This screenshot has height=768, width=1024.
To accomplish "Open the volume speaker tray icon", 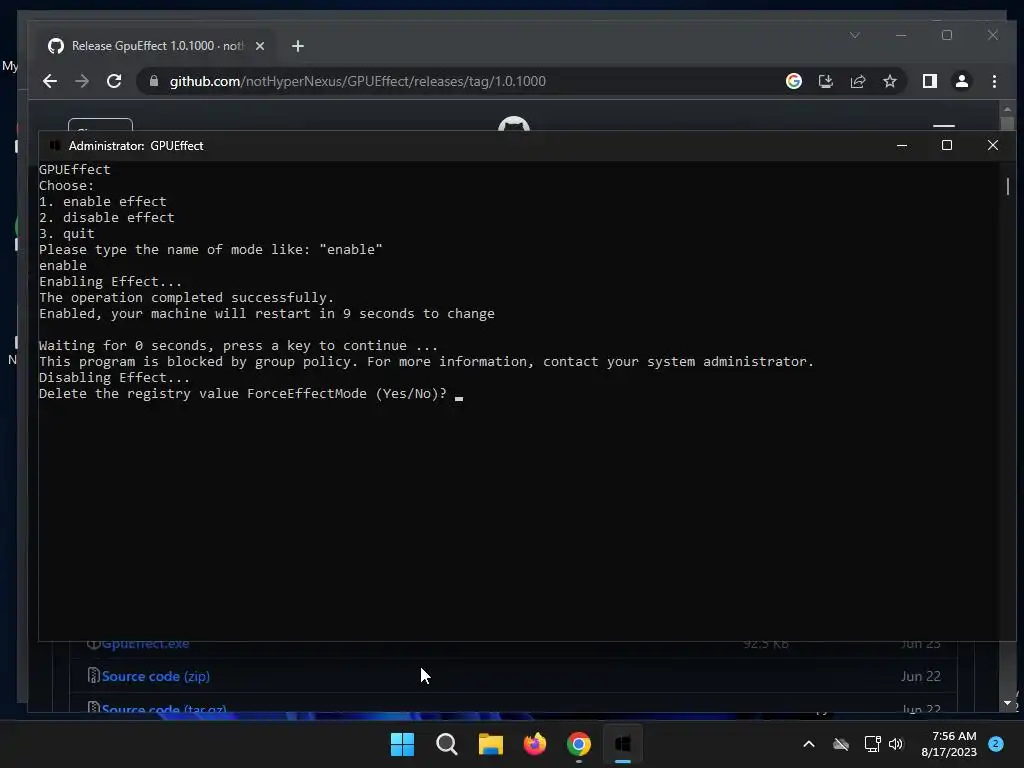I will pos(895,744).
